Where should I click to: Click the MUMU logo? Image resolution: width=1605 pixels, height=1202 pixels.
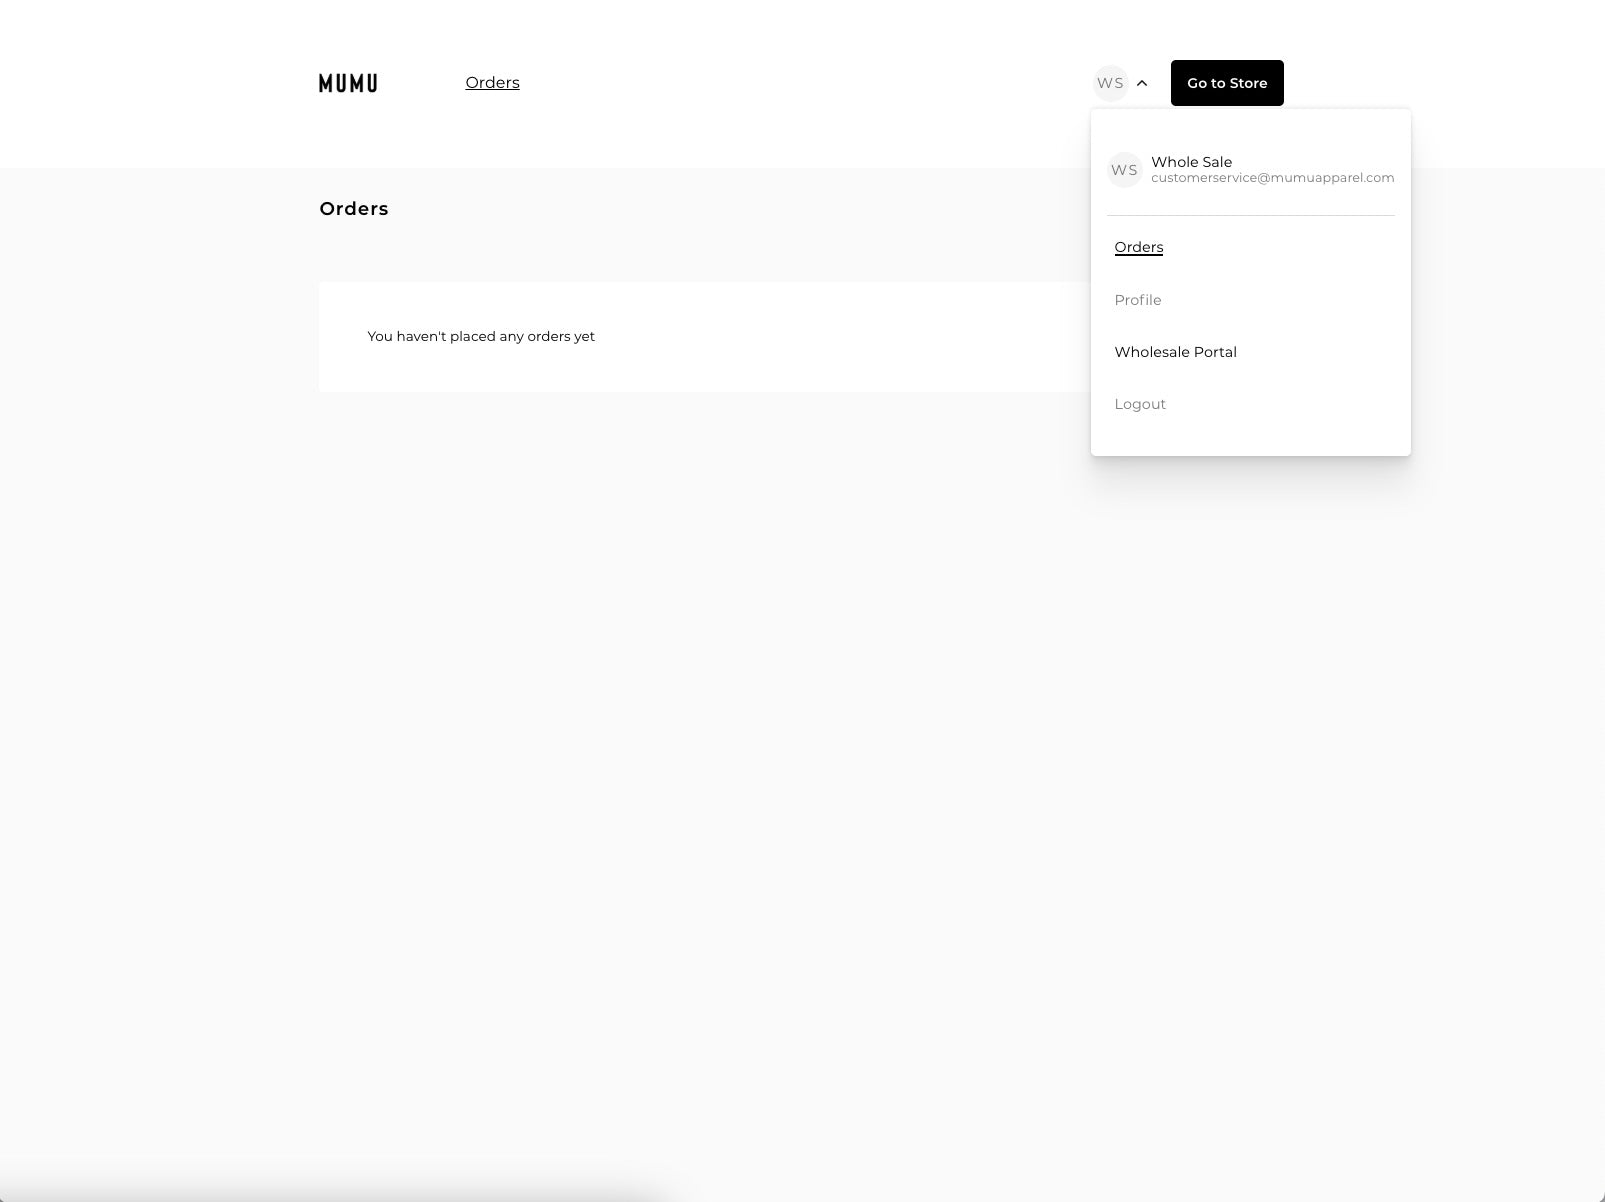click(x=348, y=83)
